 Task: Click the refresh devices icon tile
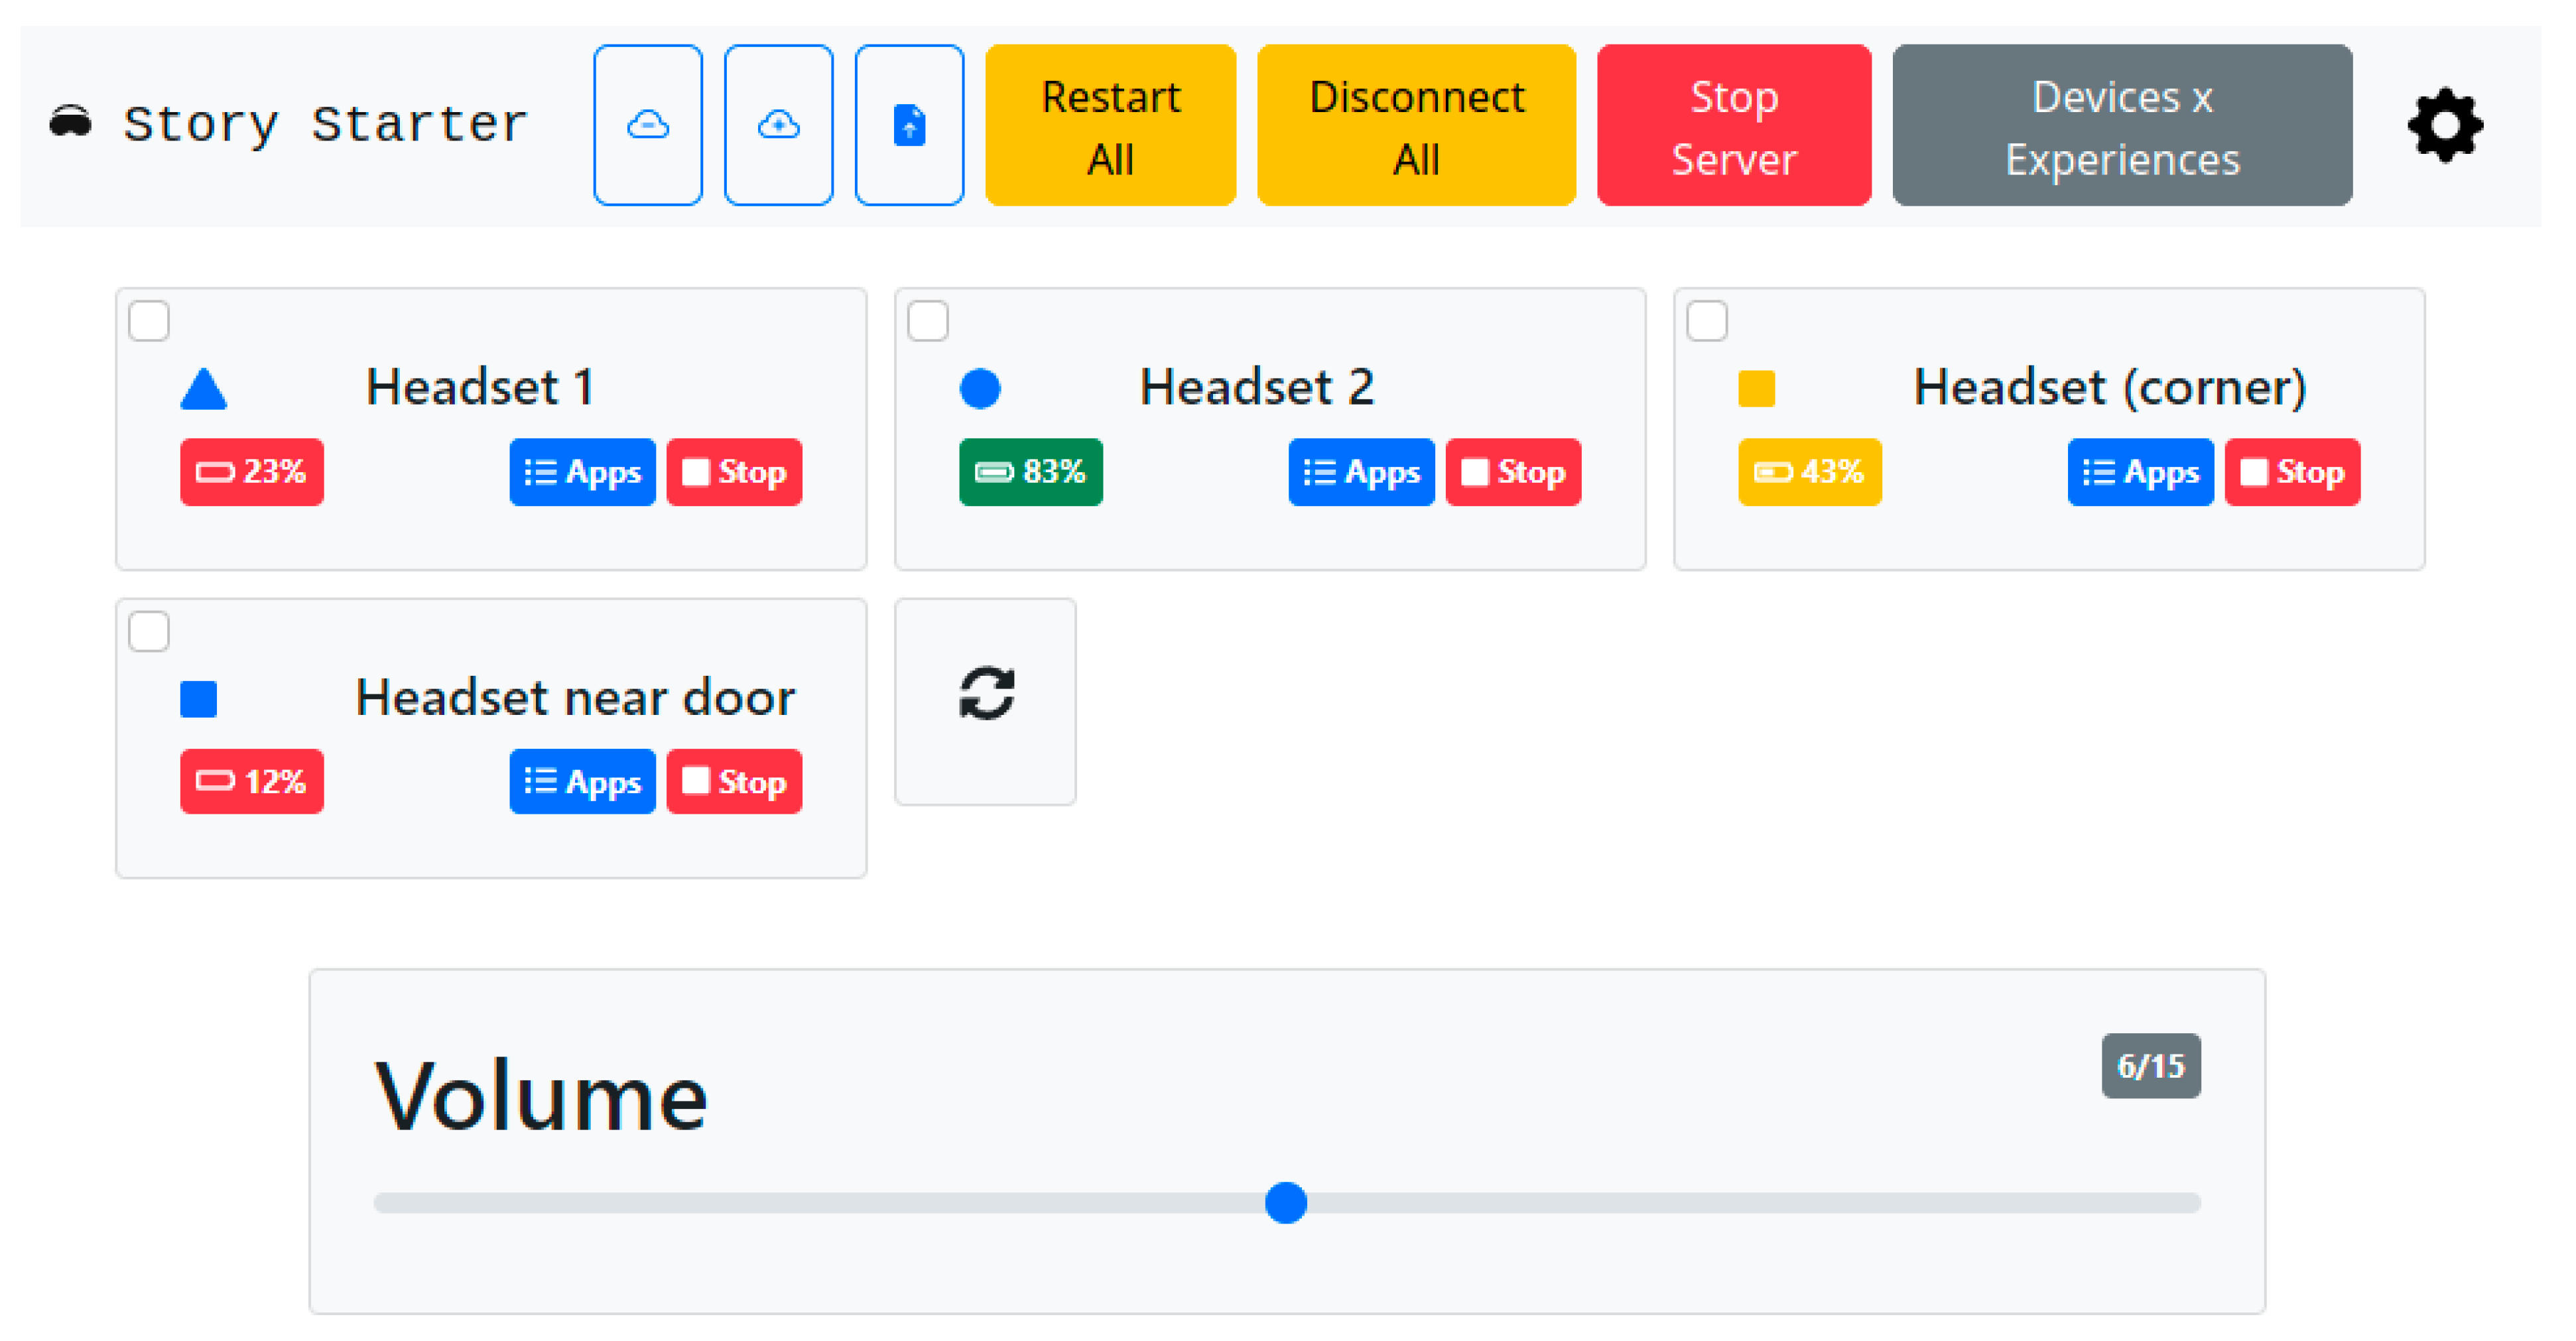click(986, 694)
